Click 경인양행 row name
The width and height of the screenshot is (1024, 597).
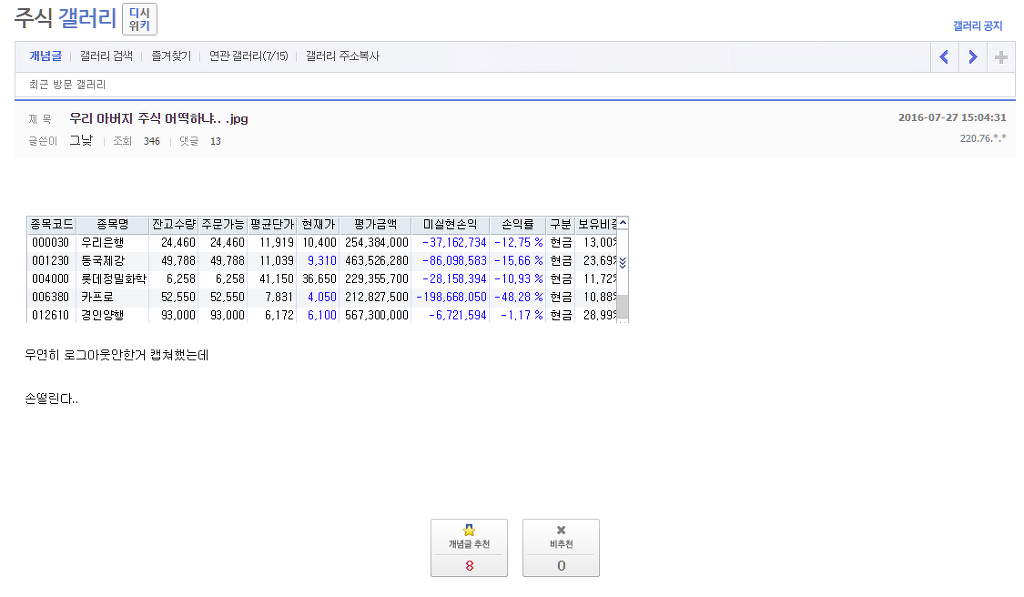click(102, 315)
